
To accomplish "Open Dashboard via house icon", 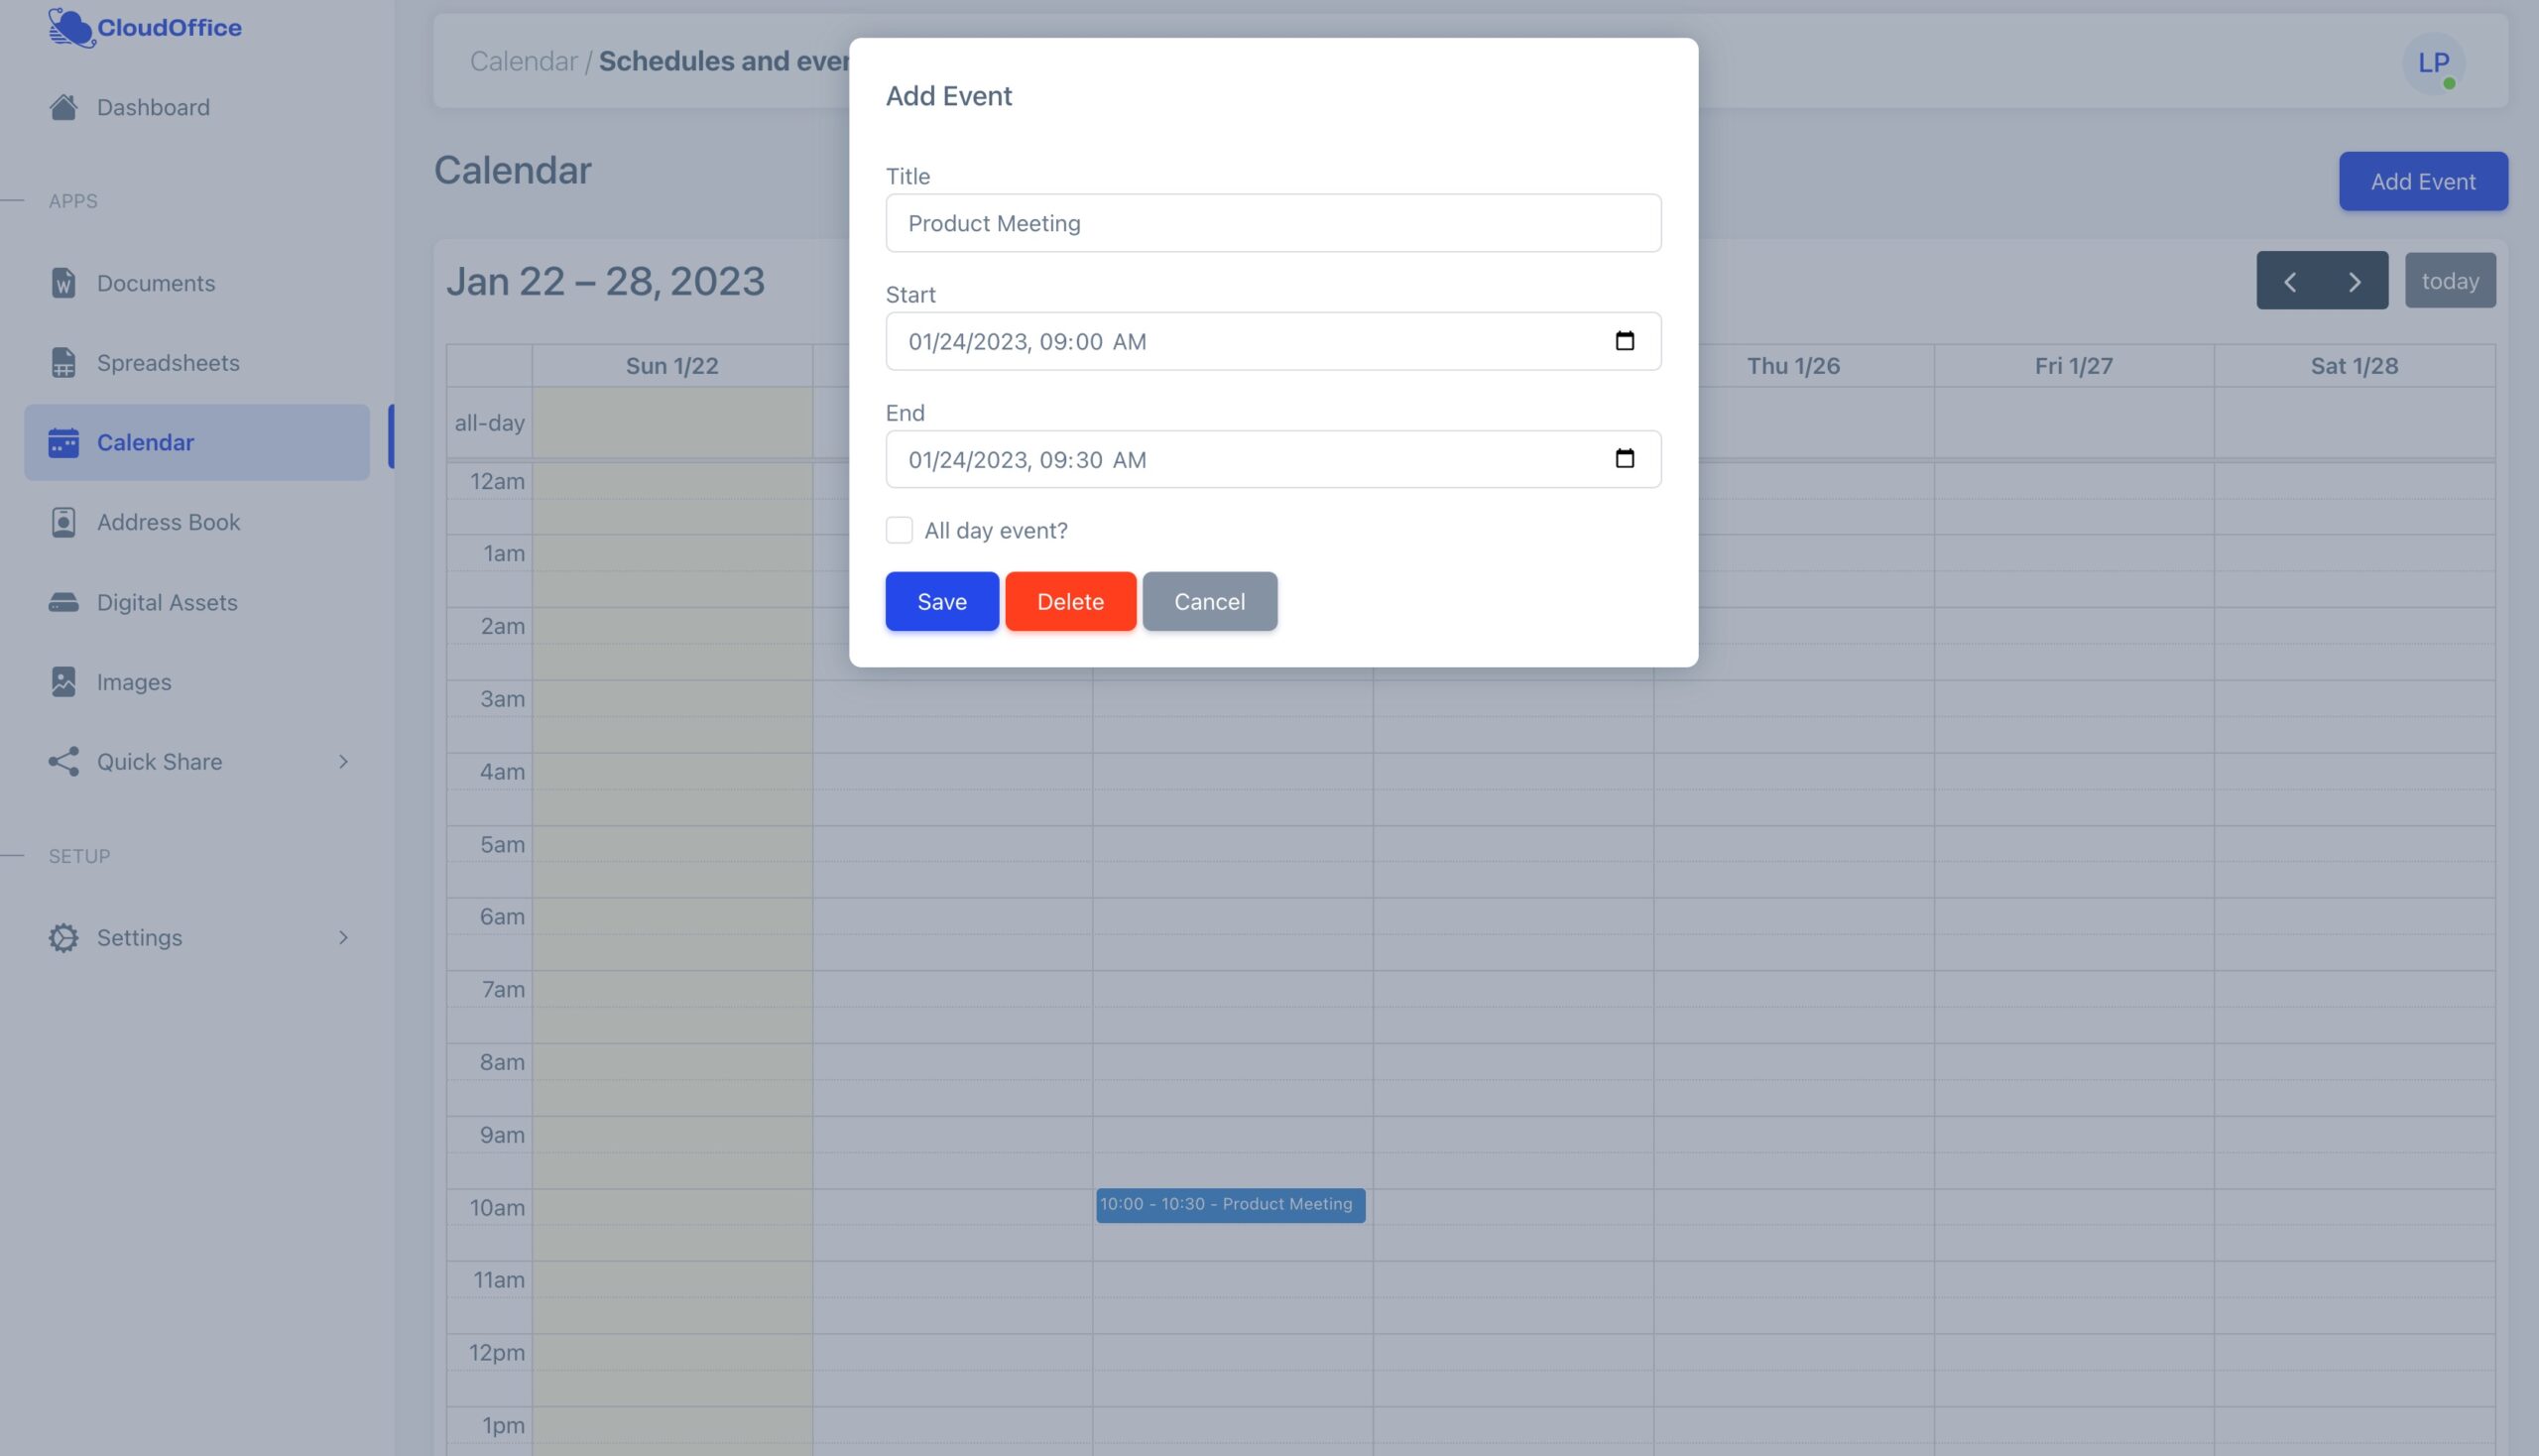I will coord(63,107).
